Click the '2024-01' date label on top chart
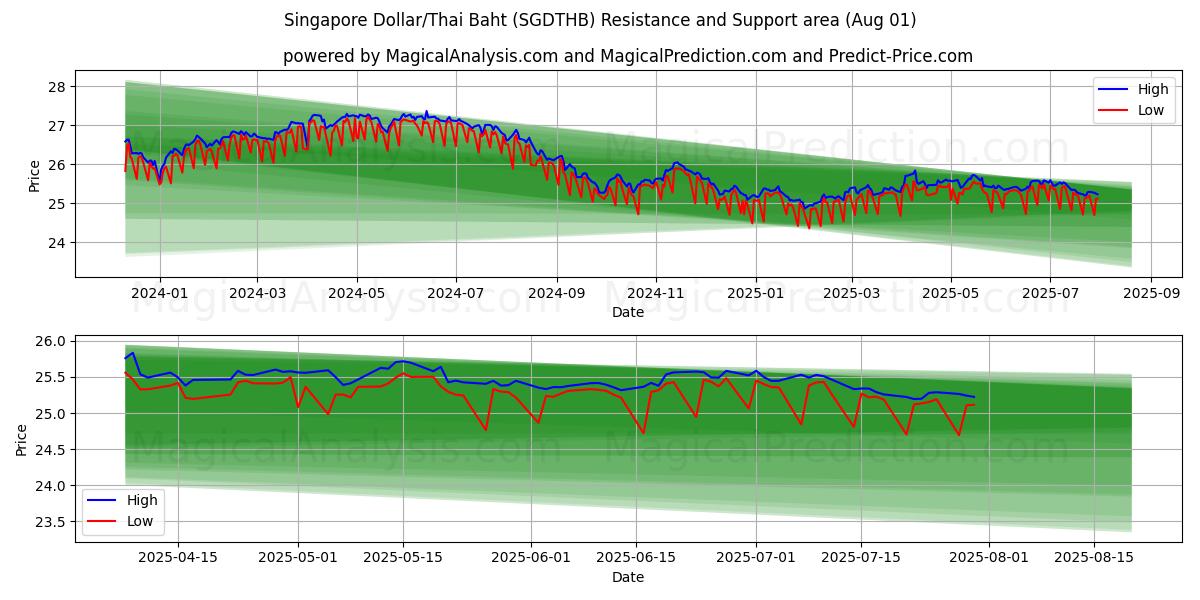The image size is (1200, 600). (160, 294)
